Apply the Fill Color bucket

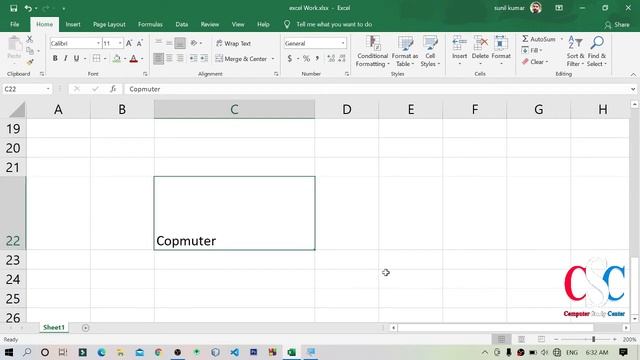pos(117,58)
